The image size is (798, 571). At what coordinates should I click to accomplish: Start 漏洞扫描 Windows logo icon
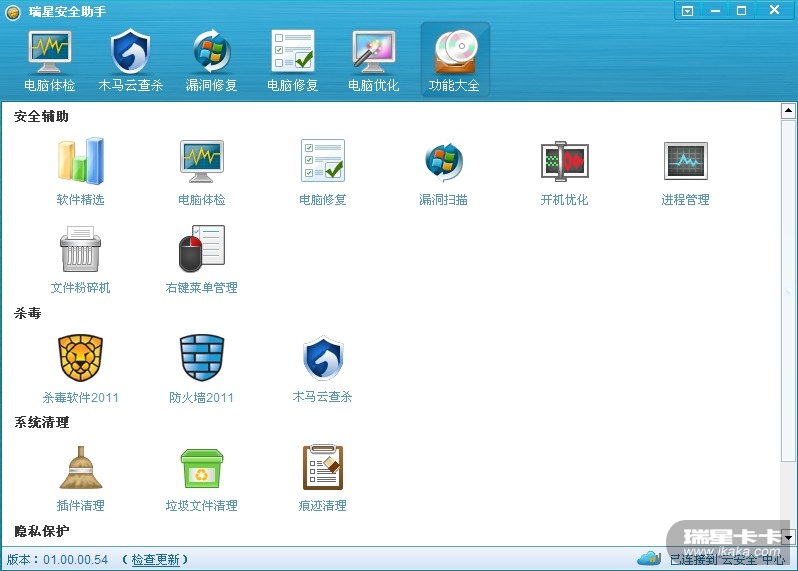(x=444, y=162)
